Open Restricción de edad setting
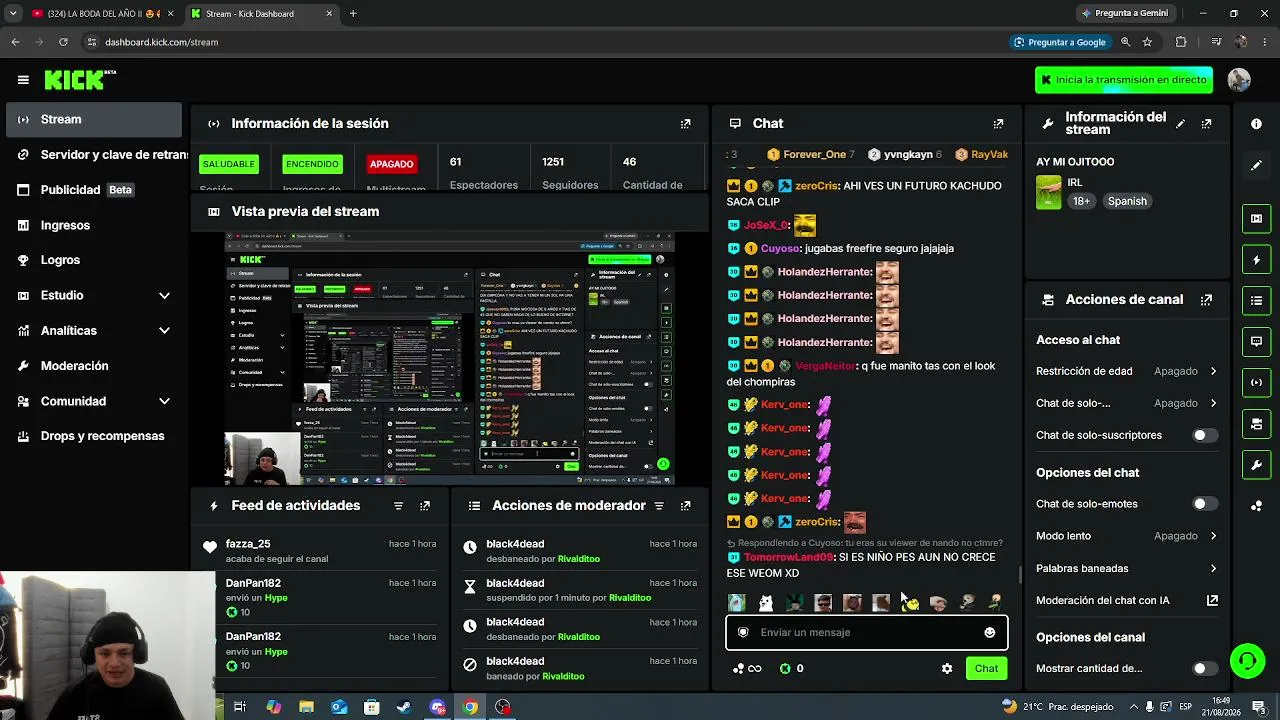The width and height of the screenshot is (1280, 720). (1126, 371)
